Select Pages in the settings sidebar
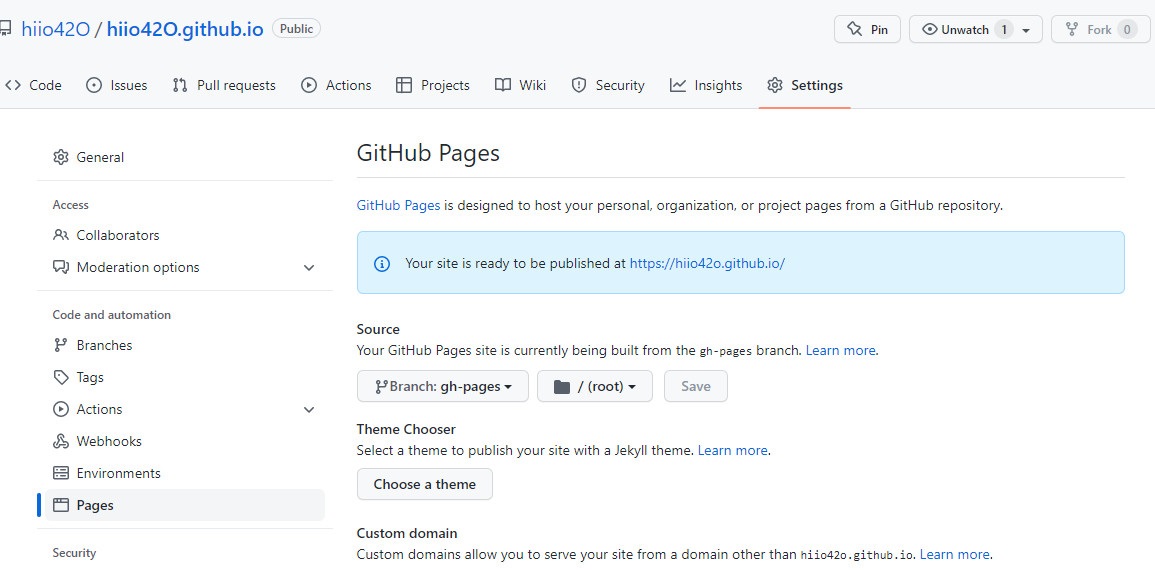The height and width of the screenshot is (570, 1155). pyautogui.click(x=184, y=505)
